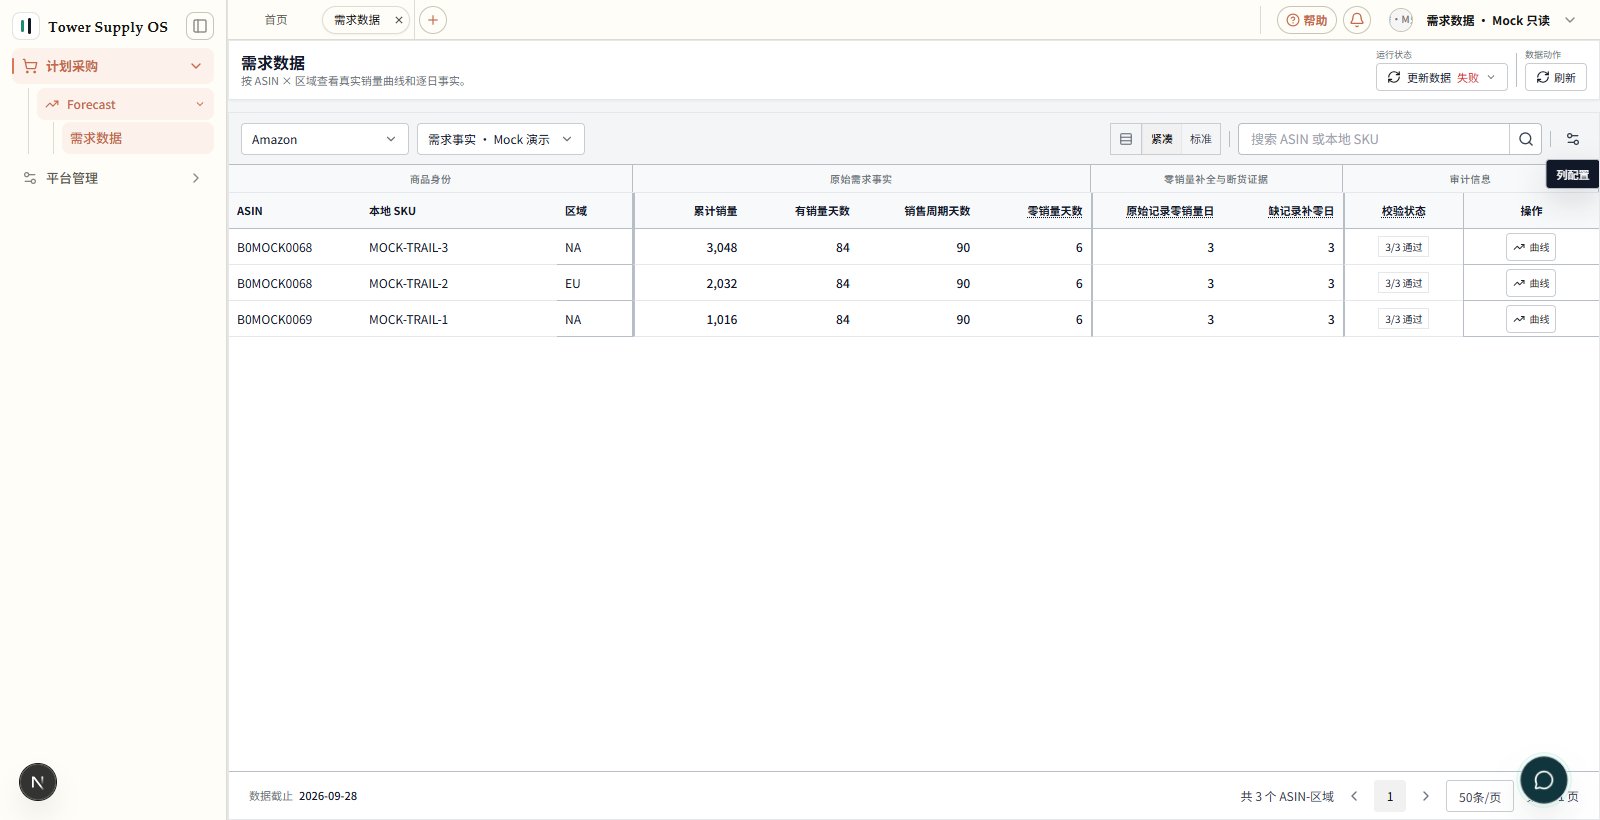Toggle the sidebar collapse icon
This screenshot has height=820, width=1600.
[x=200, y=26]
